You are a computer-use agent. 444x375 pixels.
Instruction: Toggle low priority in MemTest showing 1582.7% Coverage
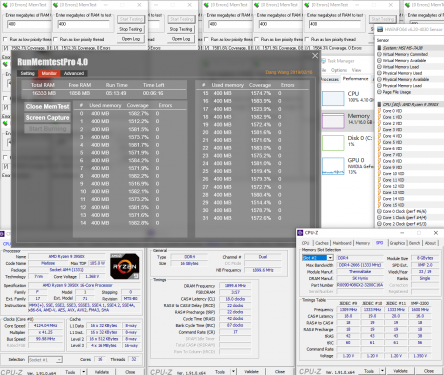pos(5,39)
